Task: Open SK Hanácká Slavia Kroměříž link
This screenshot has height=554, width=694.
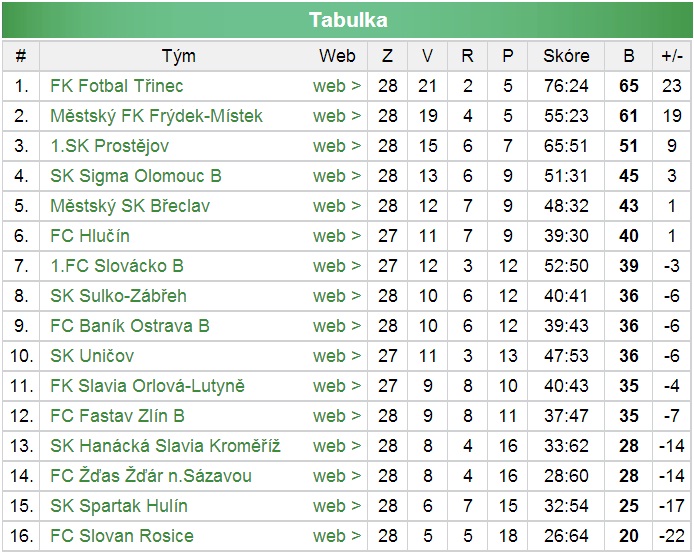Action: (165, 446)
